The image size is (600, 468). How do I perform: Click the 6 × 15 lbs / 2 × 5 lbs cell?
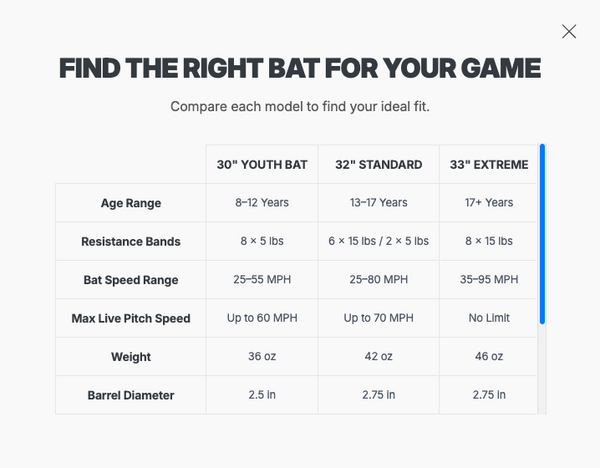click(378, 241)
